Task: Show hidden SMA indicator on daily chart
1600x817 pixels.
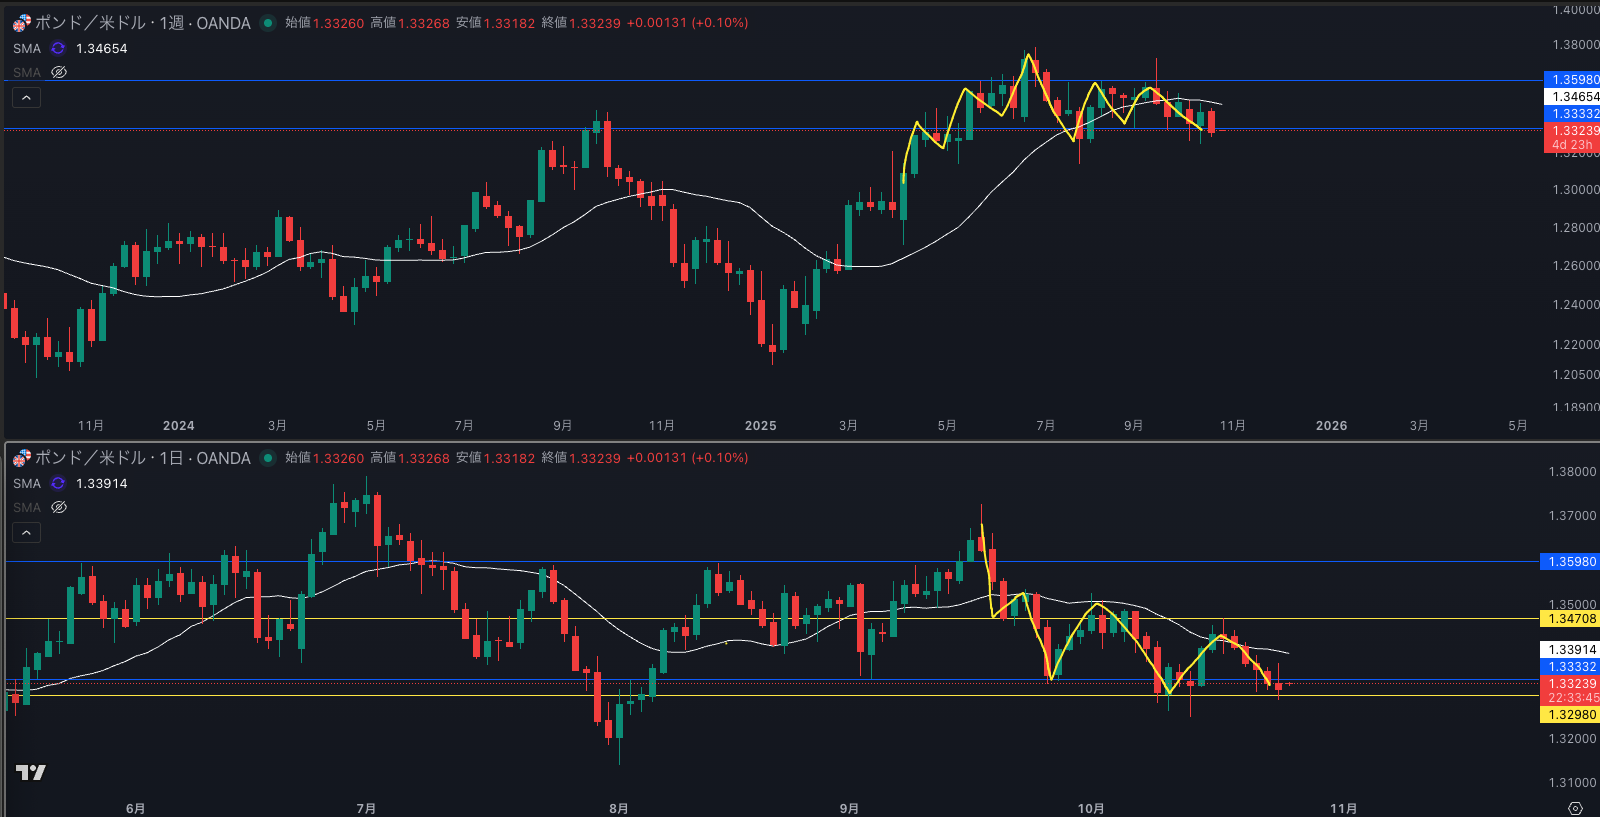Action: pyautogui.click(x=59, y=507)
